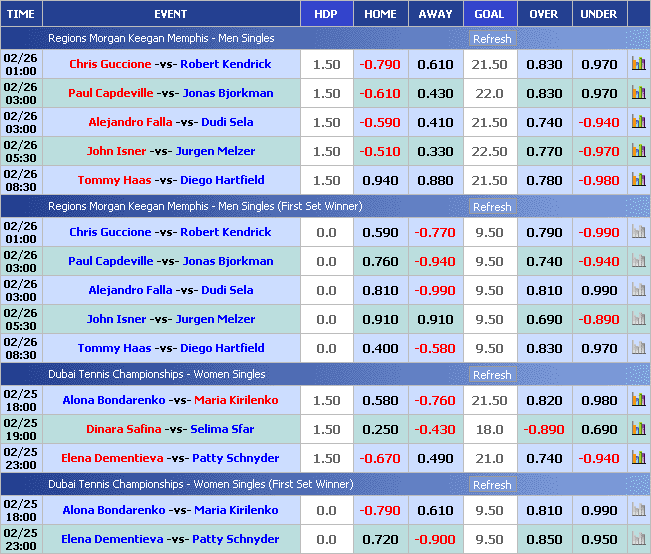Open chart icon for Capdeville-Bjorkman Men Singles row

(x=638, y=93)
